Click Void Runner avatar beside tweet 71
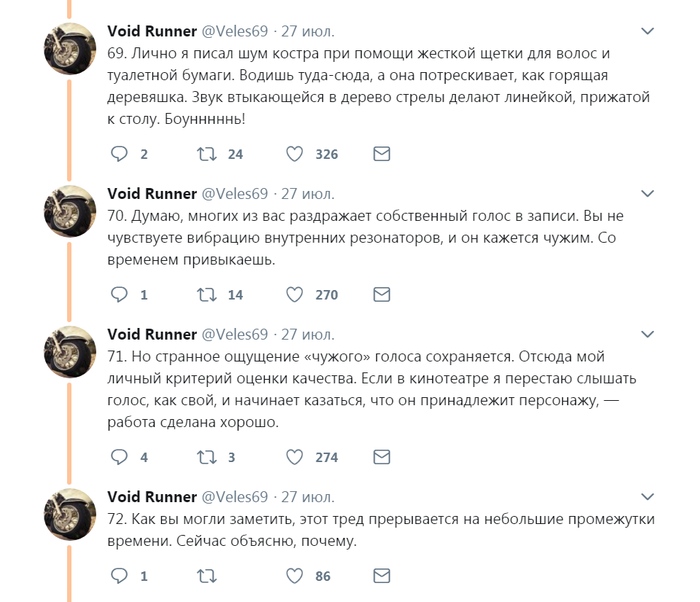Viewport: 700px width, 602px height. pyautogui.click(x=69, y=353)
